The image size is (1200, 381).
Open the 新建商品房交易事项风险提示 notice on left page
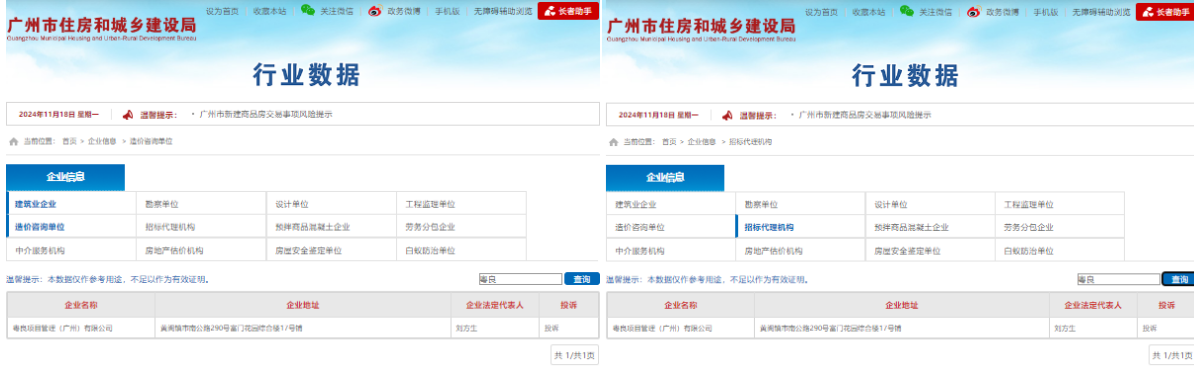point(266,115)
